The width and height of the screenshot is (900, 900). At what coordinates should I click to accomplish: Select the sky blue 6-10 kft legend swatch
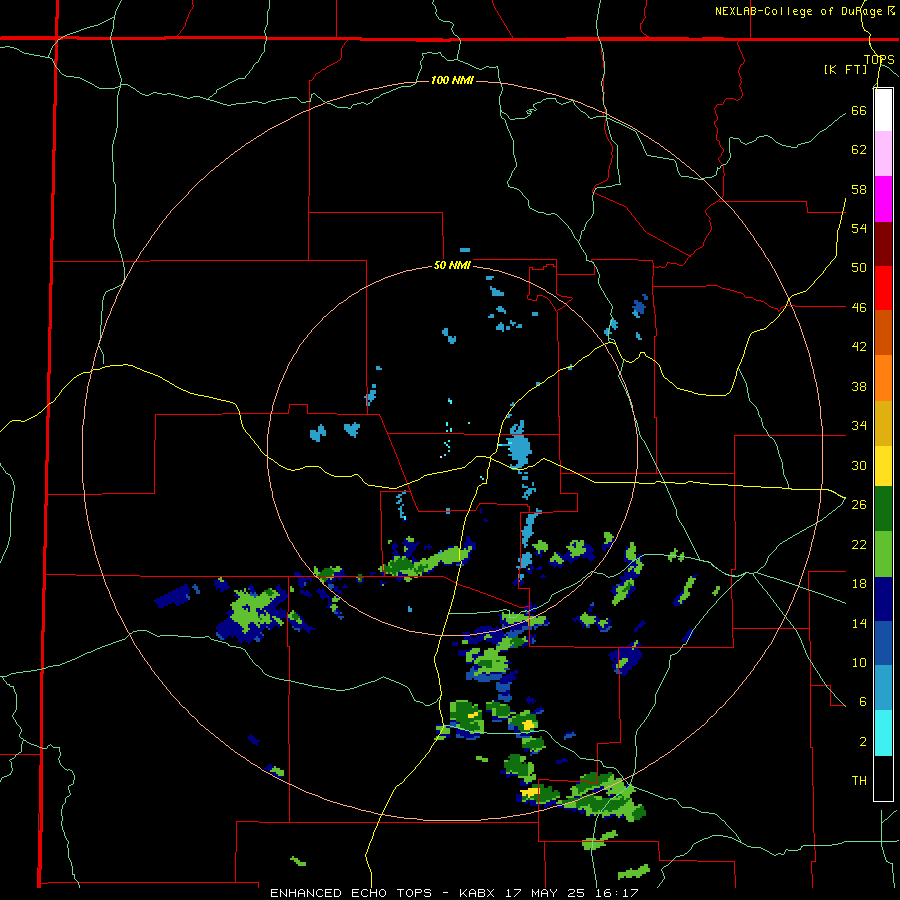coord(883,688)
